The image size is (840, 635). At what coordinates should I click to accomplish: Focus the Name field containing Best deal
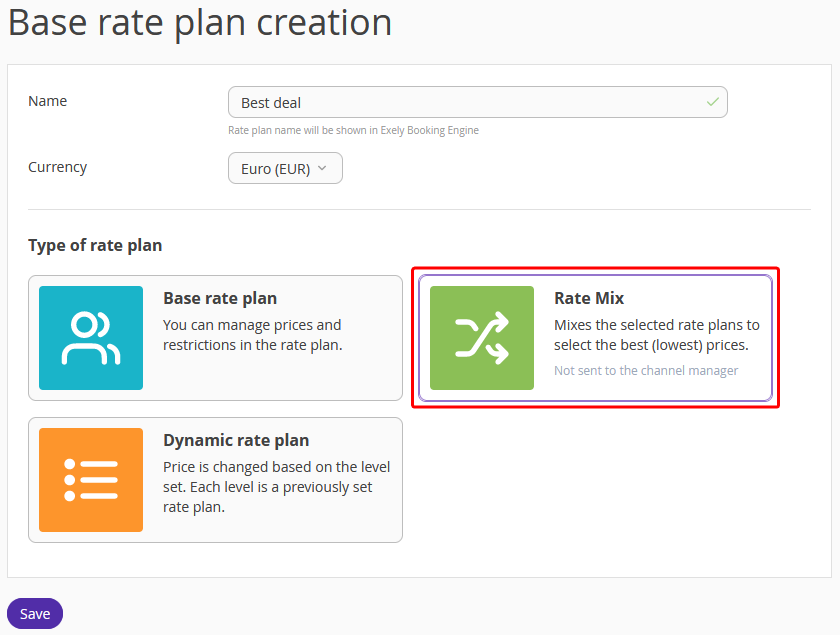click(x=478, y=102)
